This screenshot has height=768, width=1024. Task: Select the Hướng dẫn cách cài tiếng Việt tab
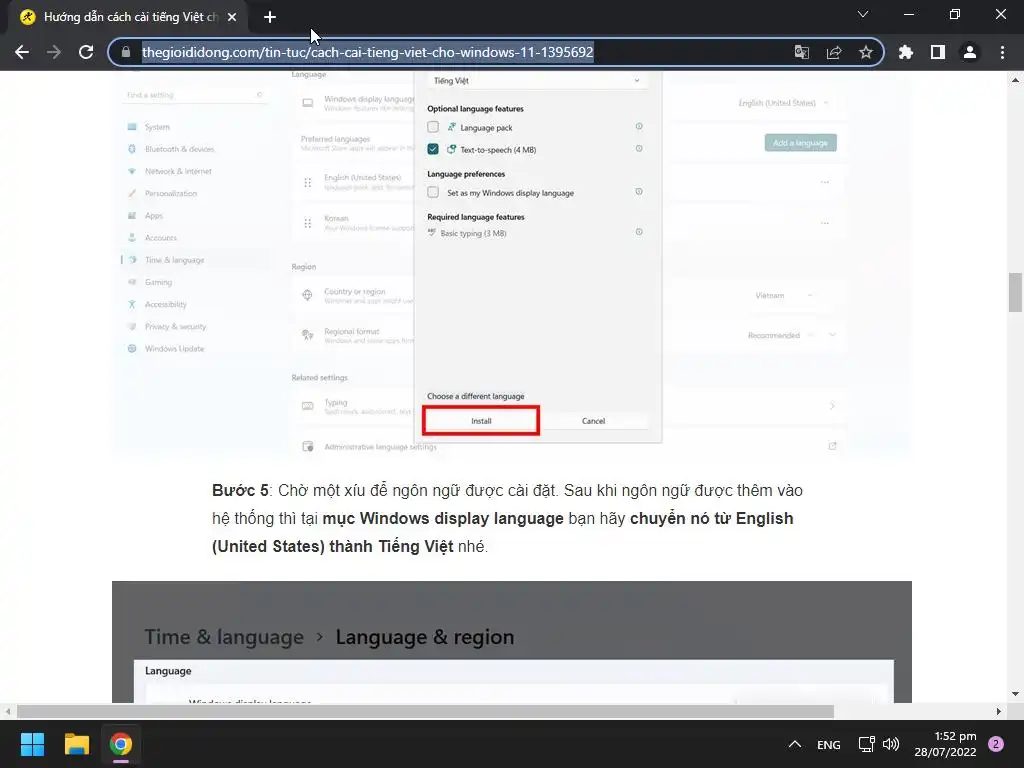click(128, 18)
